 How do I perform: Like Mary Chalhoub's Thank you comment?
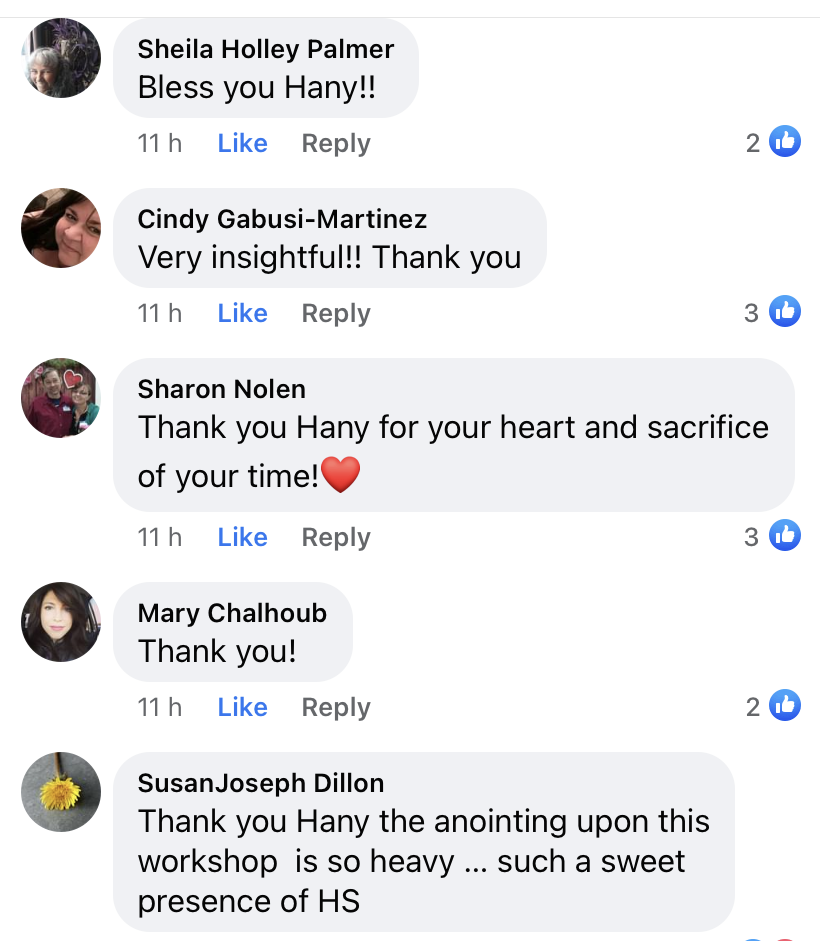(243, 707)
